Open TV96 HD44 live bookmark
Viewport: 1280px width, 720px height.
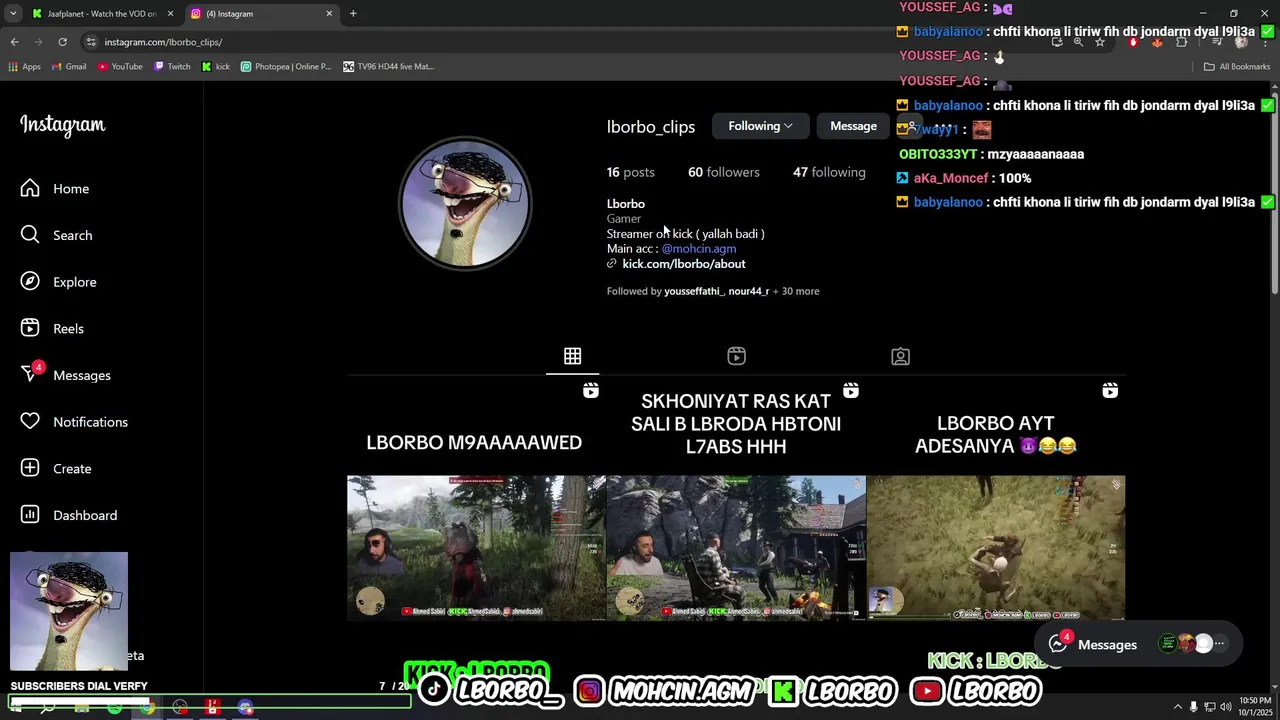[389, 67]
